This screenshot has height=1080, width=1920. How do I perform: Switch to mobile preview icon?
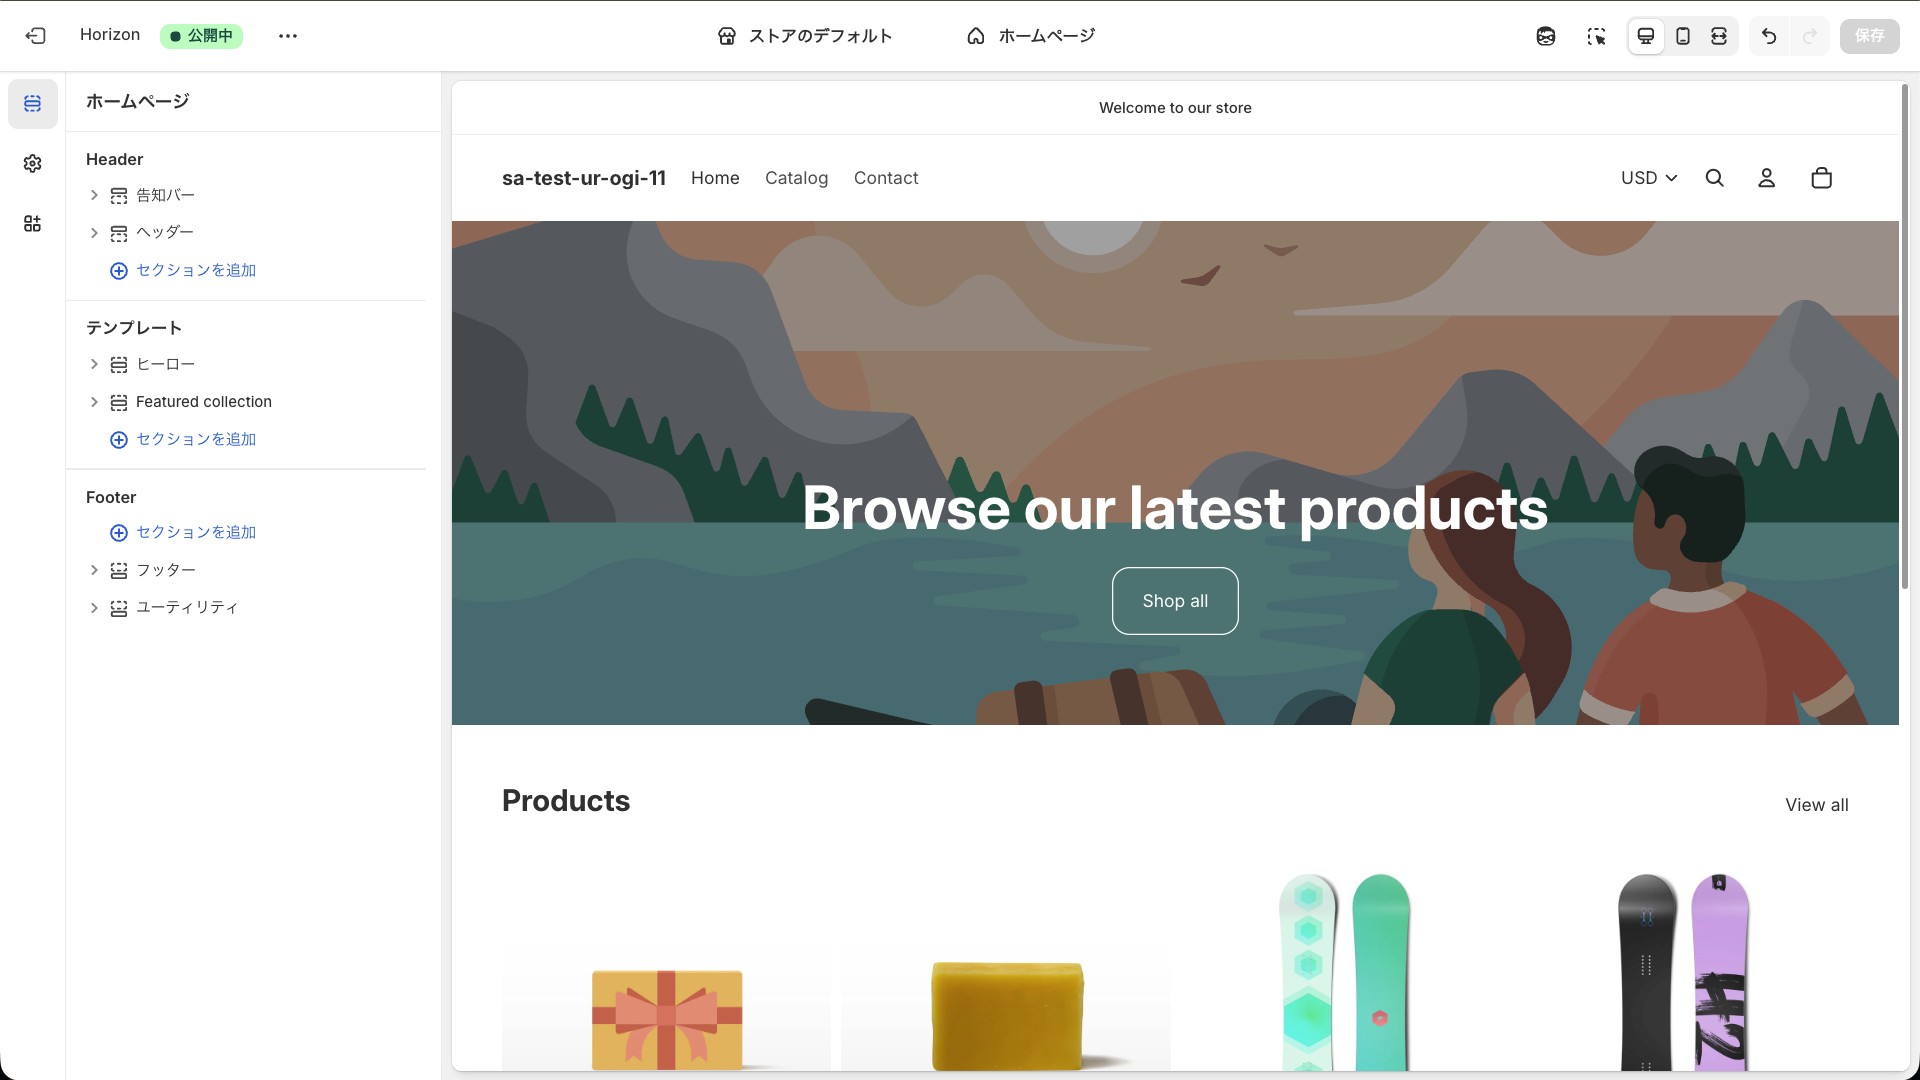(x=1683, y=36)
